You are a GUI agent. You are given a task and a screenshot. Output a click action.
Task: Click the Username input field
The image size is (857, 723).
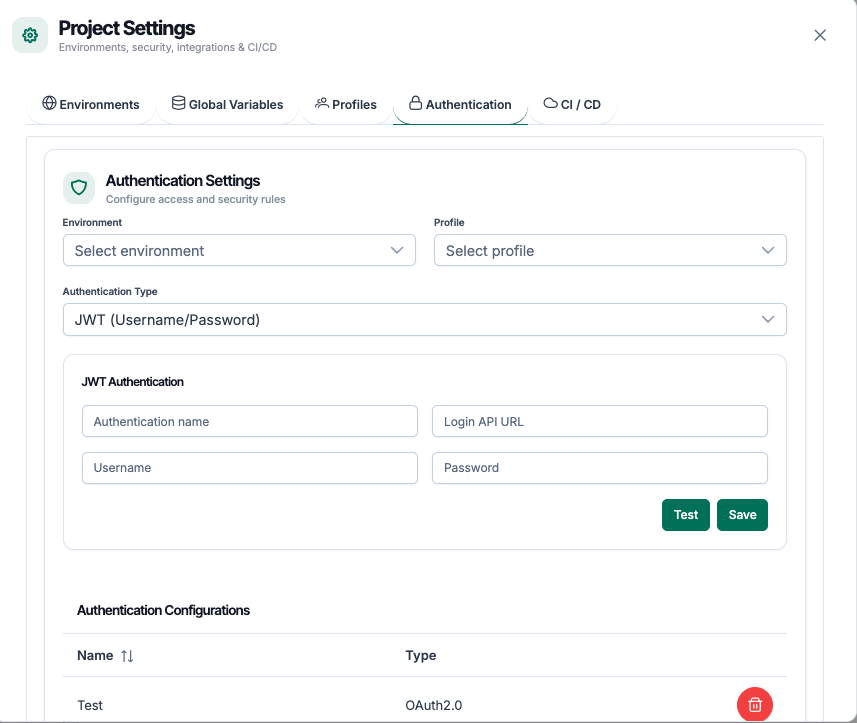click(249, 467)
